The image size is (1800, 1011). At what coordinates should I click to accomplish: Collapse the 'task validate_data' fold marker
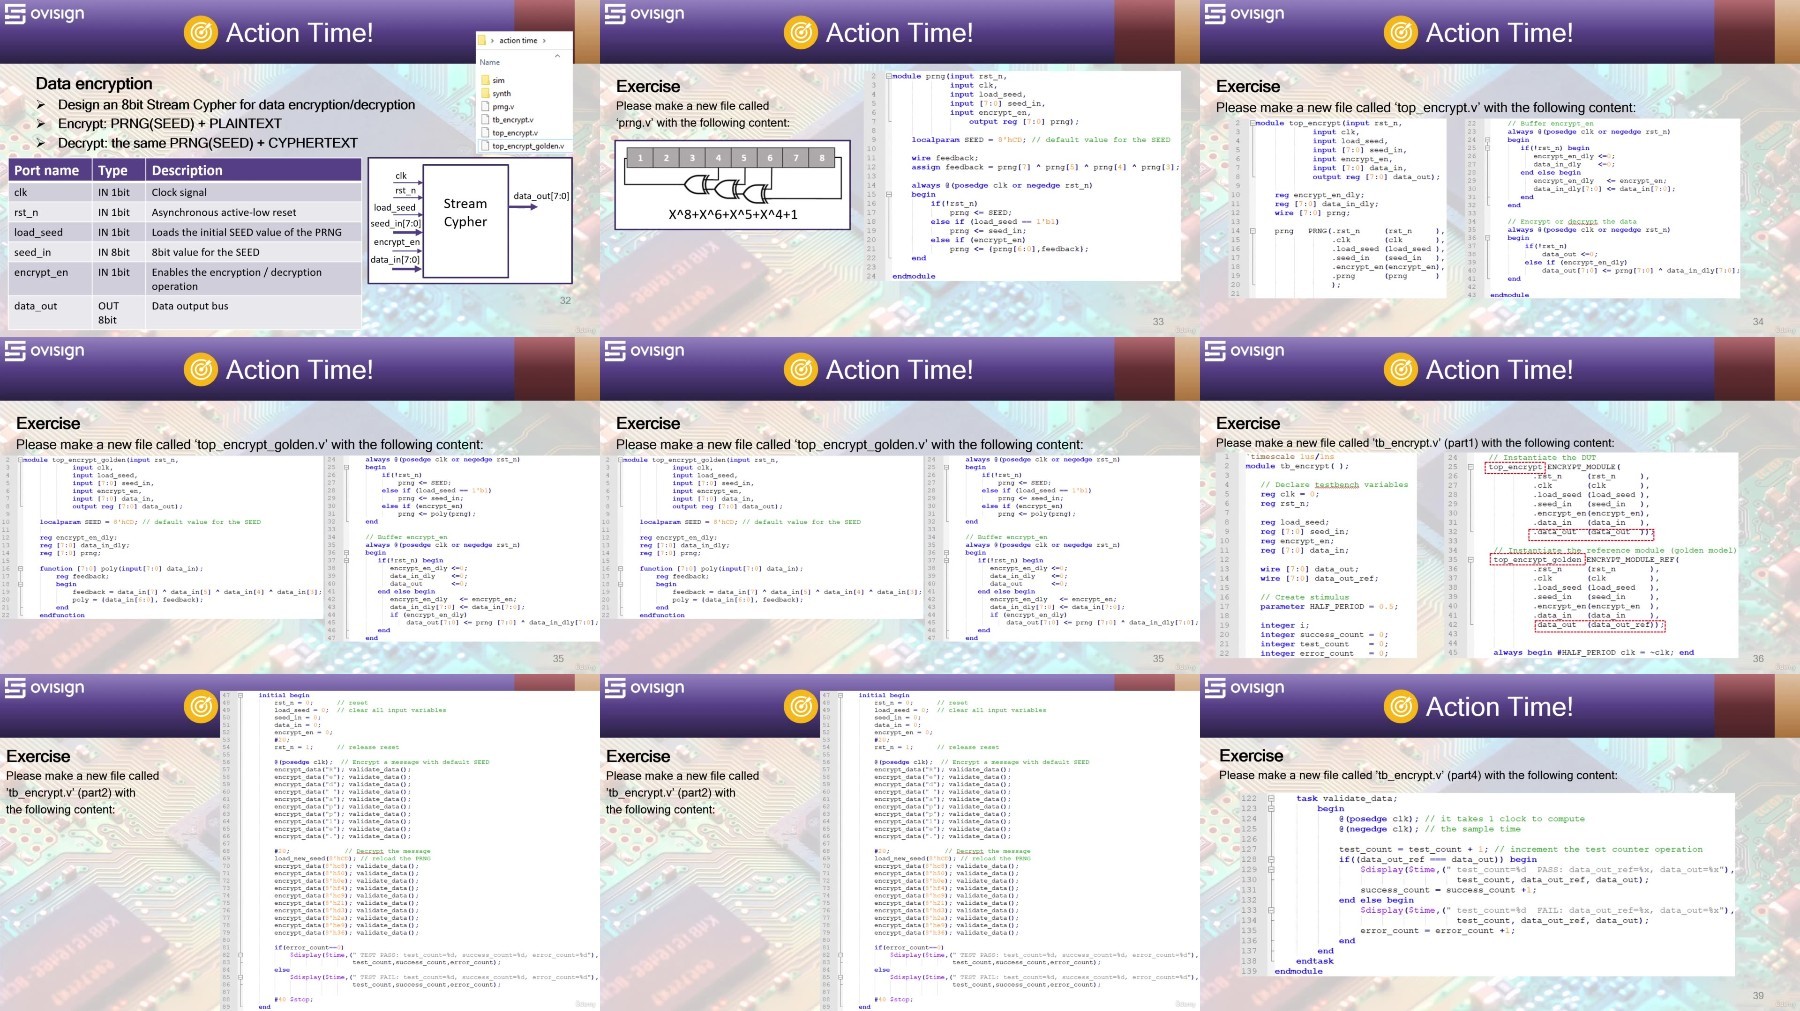coord(1271,799)
